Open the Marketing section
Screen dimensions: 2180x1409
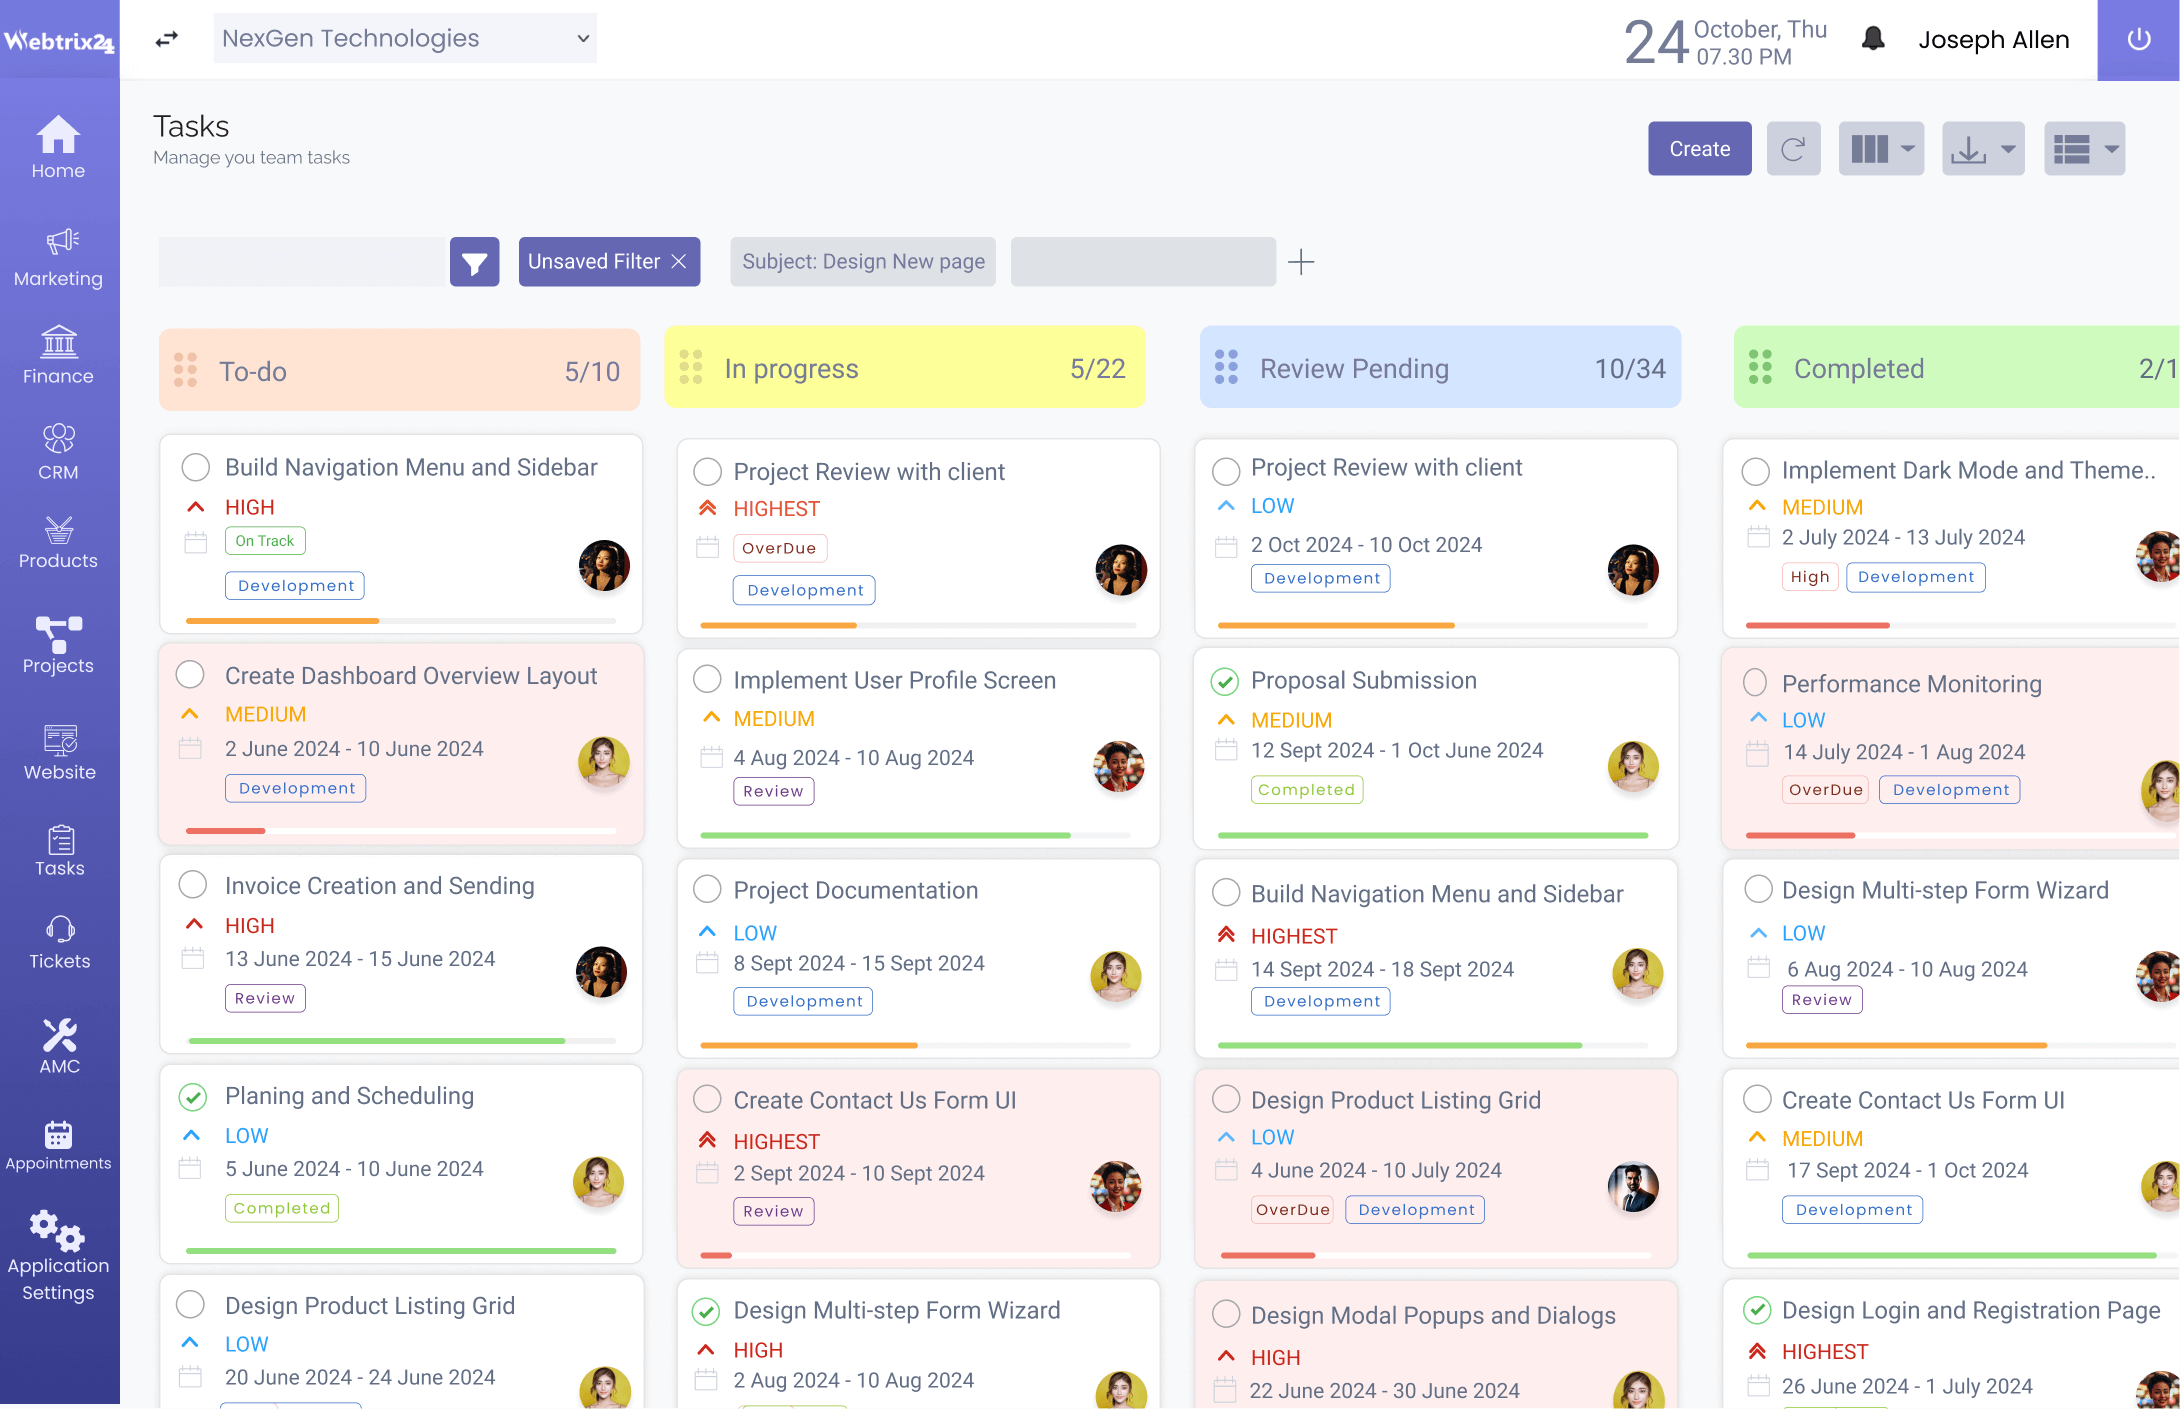pyautogui.click(x=59, y=261)
